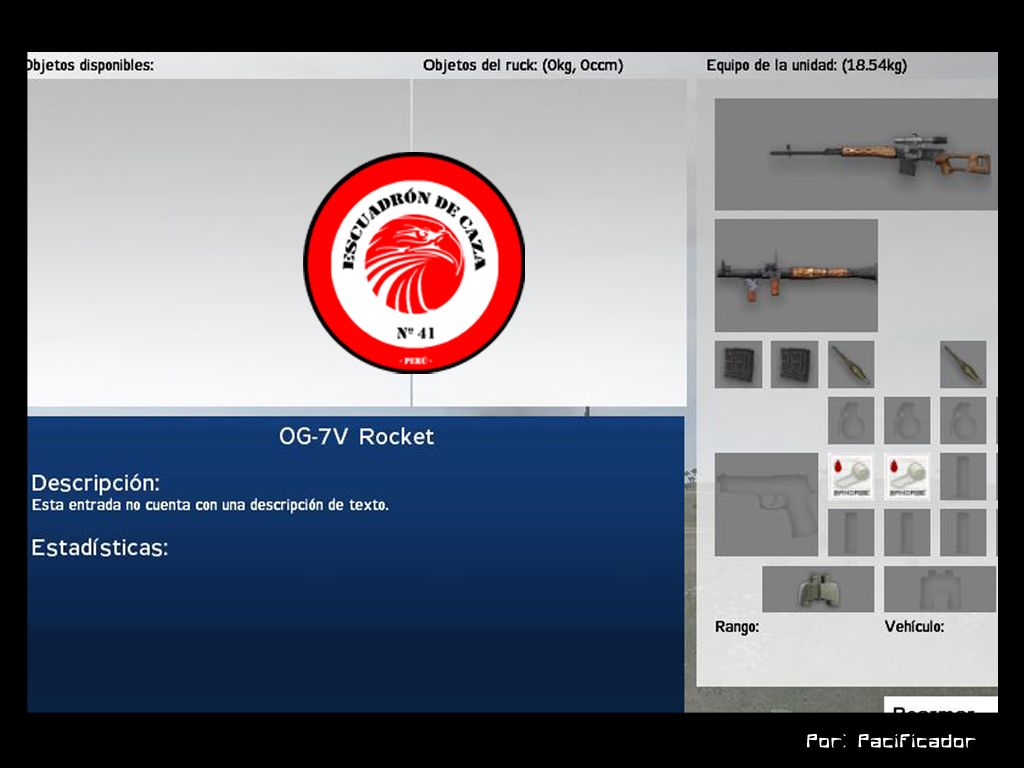Viewport: 1024px width, 768px height.
Task: Select the rocket next to the magazines
Action: 851,364
